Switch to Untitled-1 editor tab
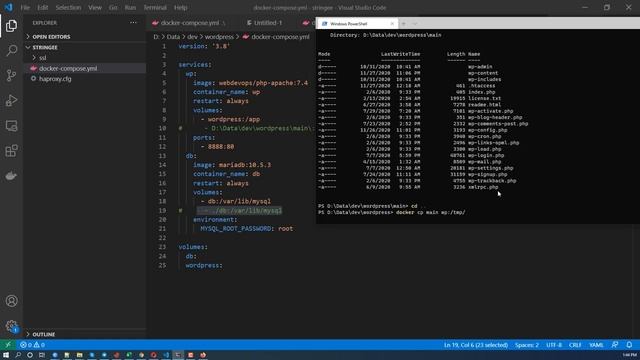The width and height of the screenshot is (640, 360). (x=268, y=23)
